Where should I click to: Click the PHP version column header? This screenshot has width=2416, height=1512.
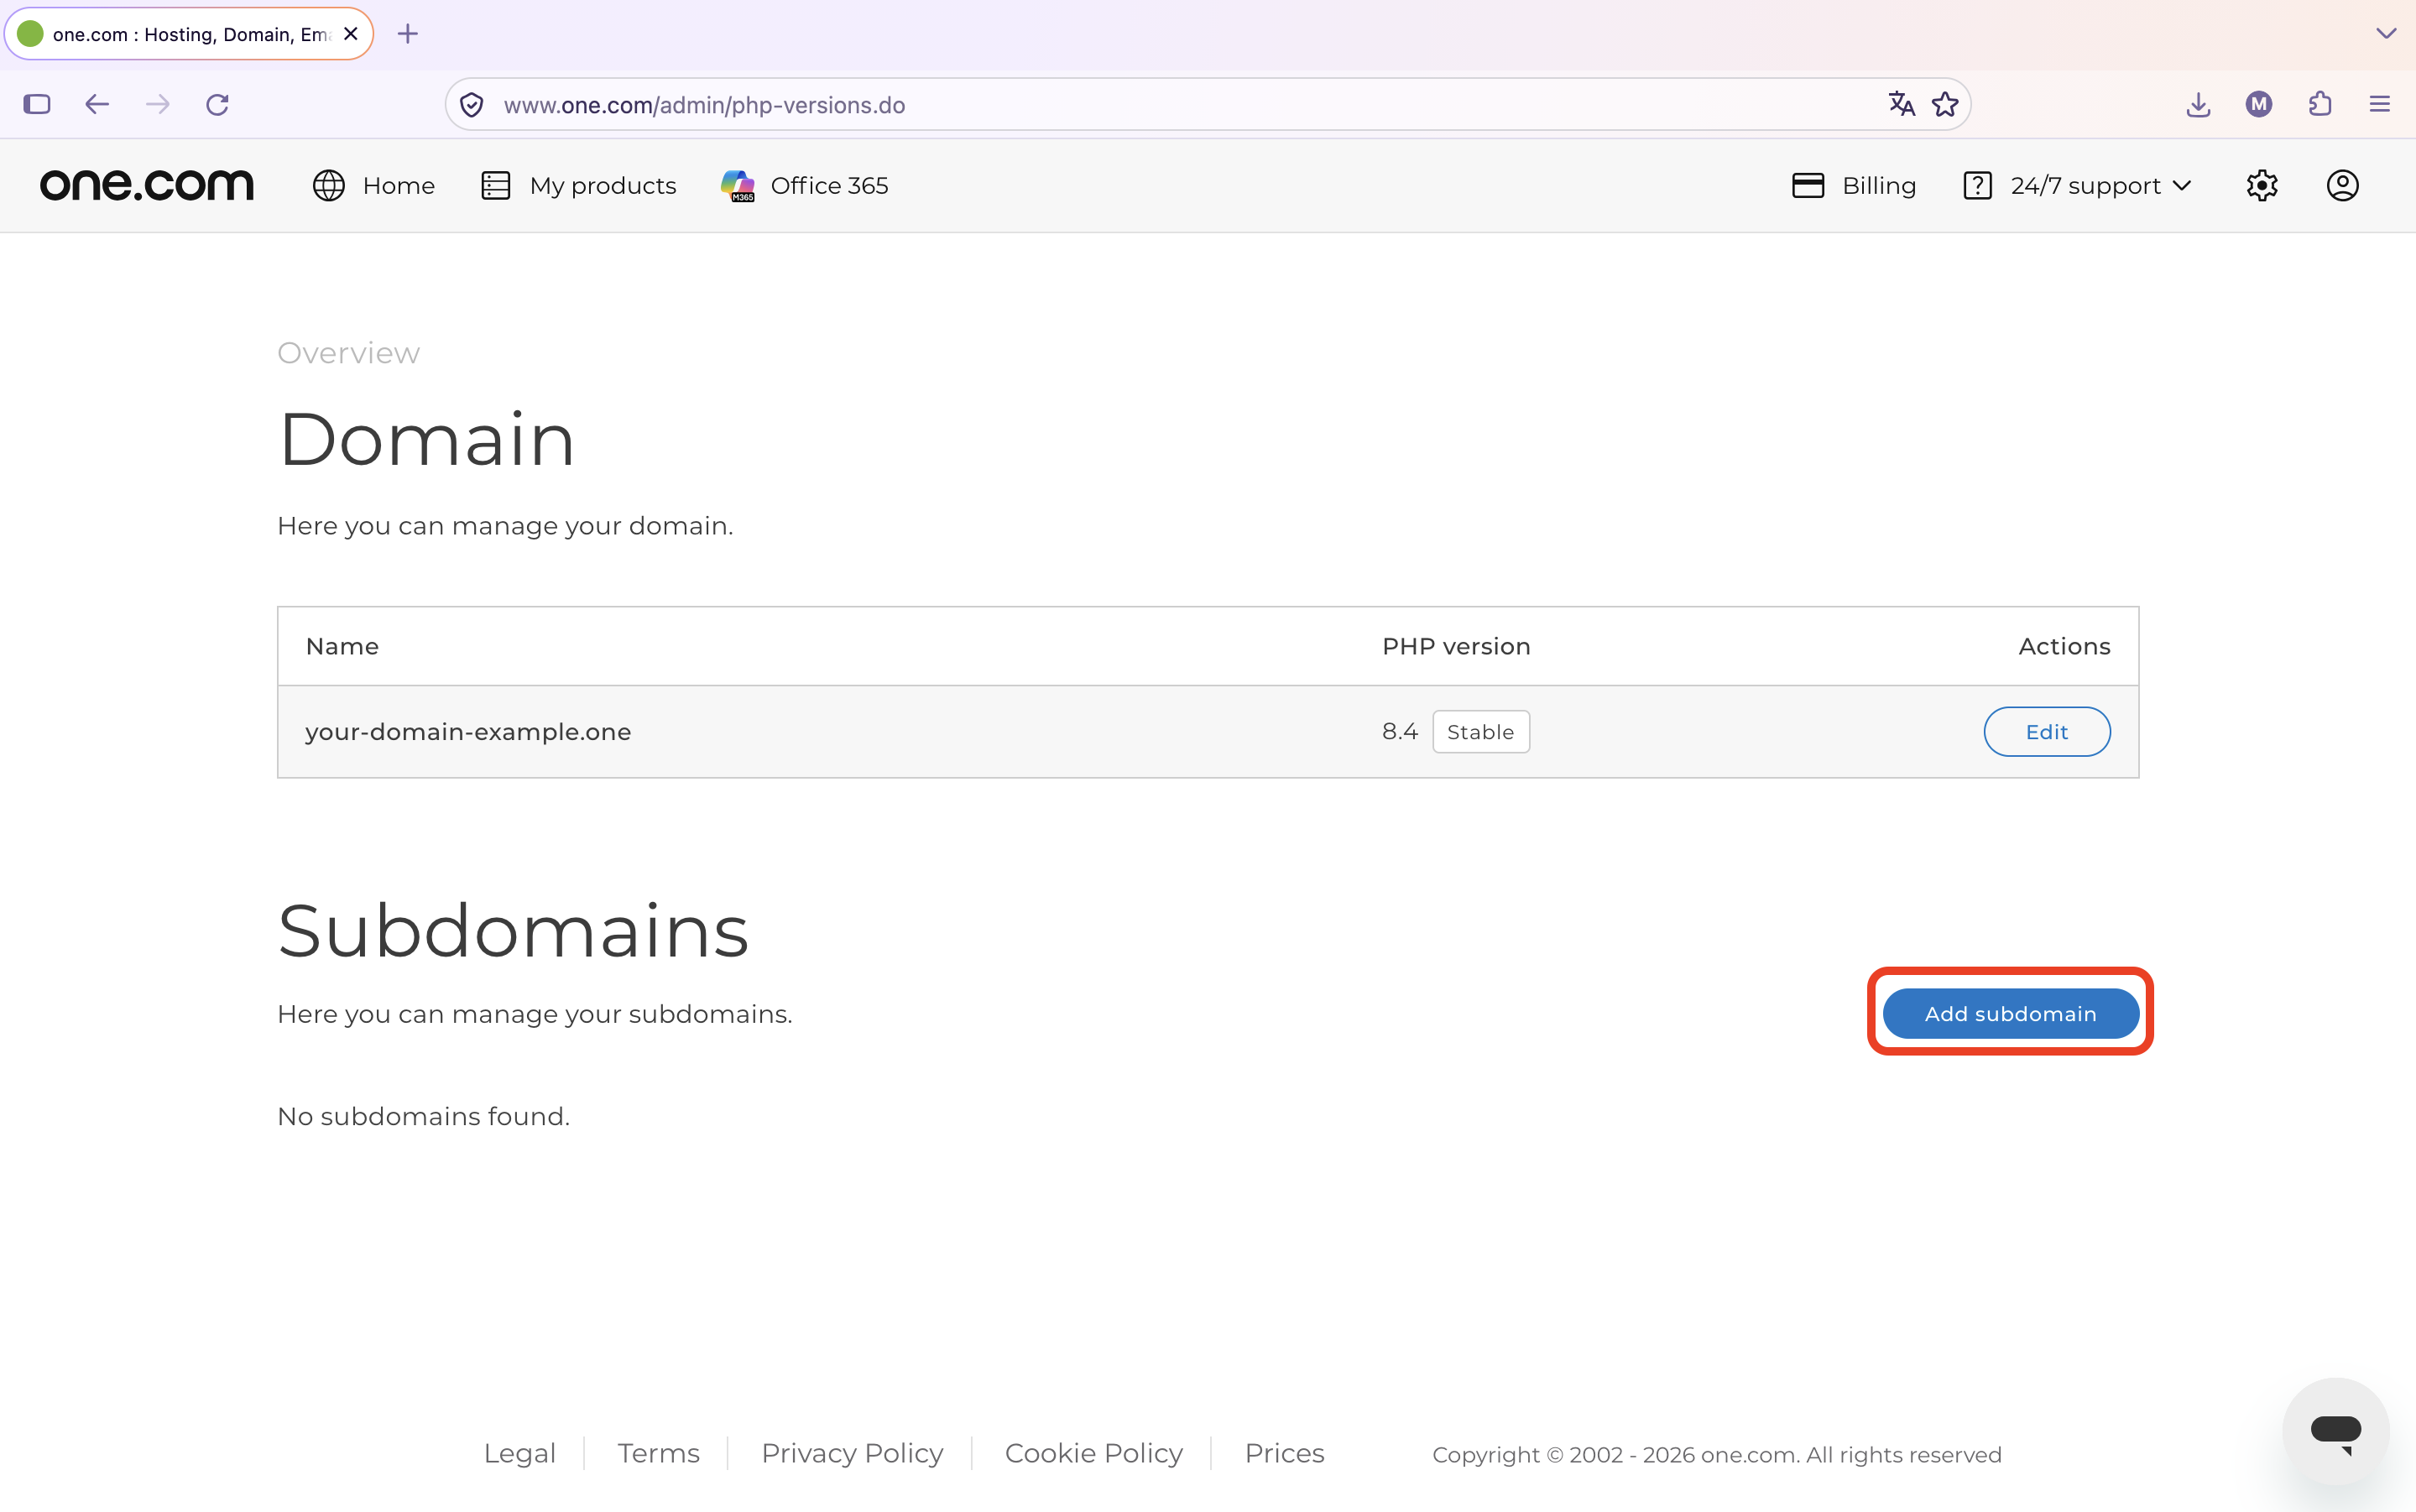click(1456, 647)
